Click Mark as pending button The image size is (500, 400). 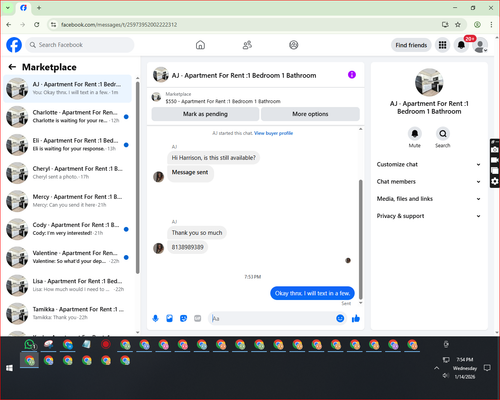(205, 114)
